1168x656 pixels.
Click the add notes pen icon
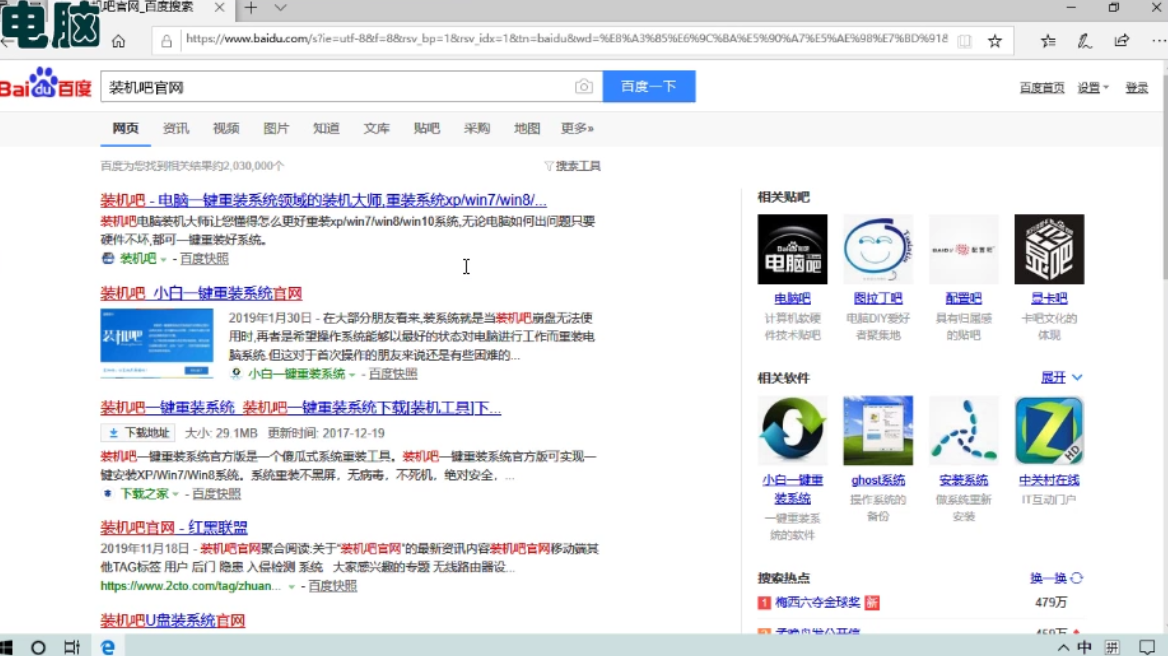(1085, 41)
